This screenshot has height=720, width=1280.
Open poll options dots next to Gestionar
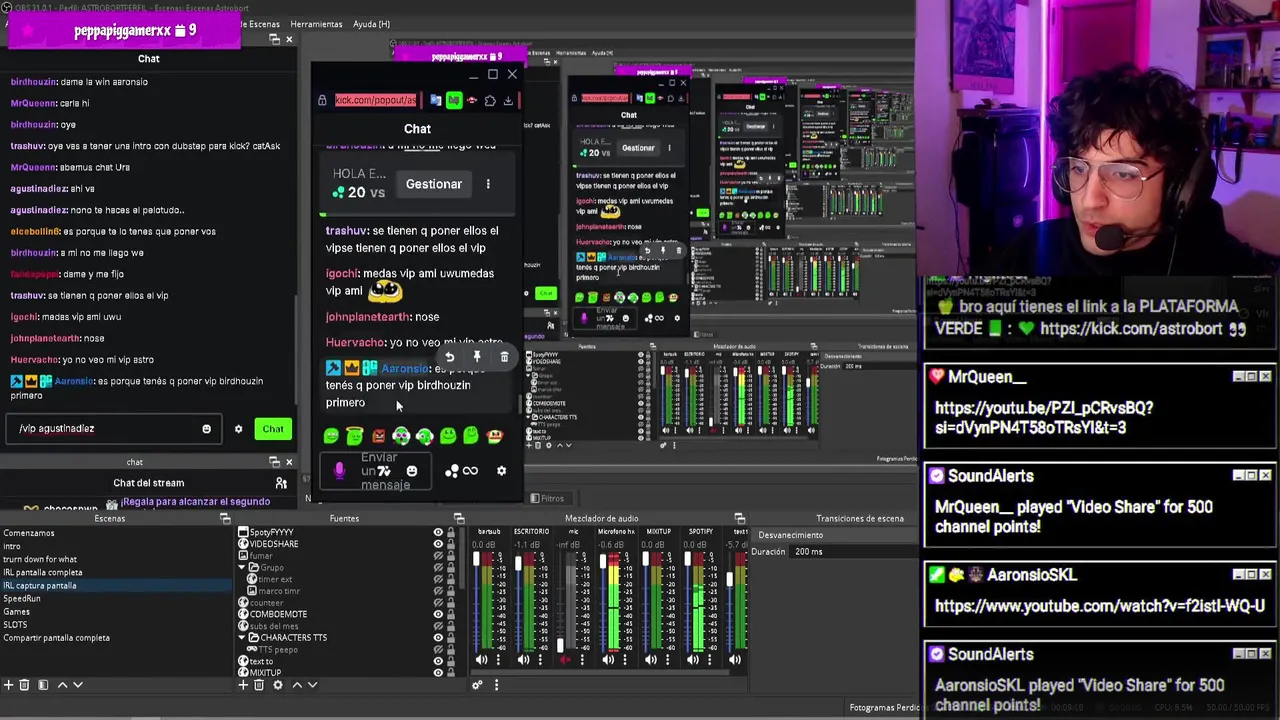[488, 184]
